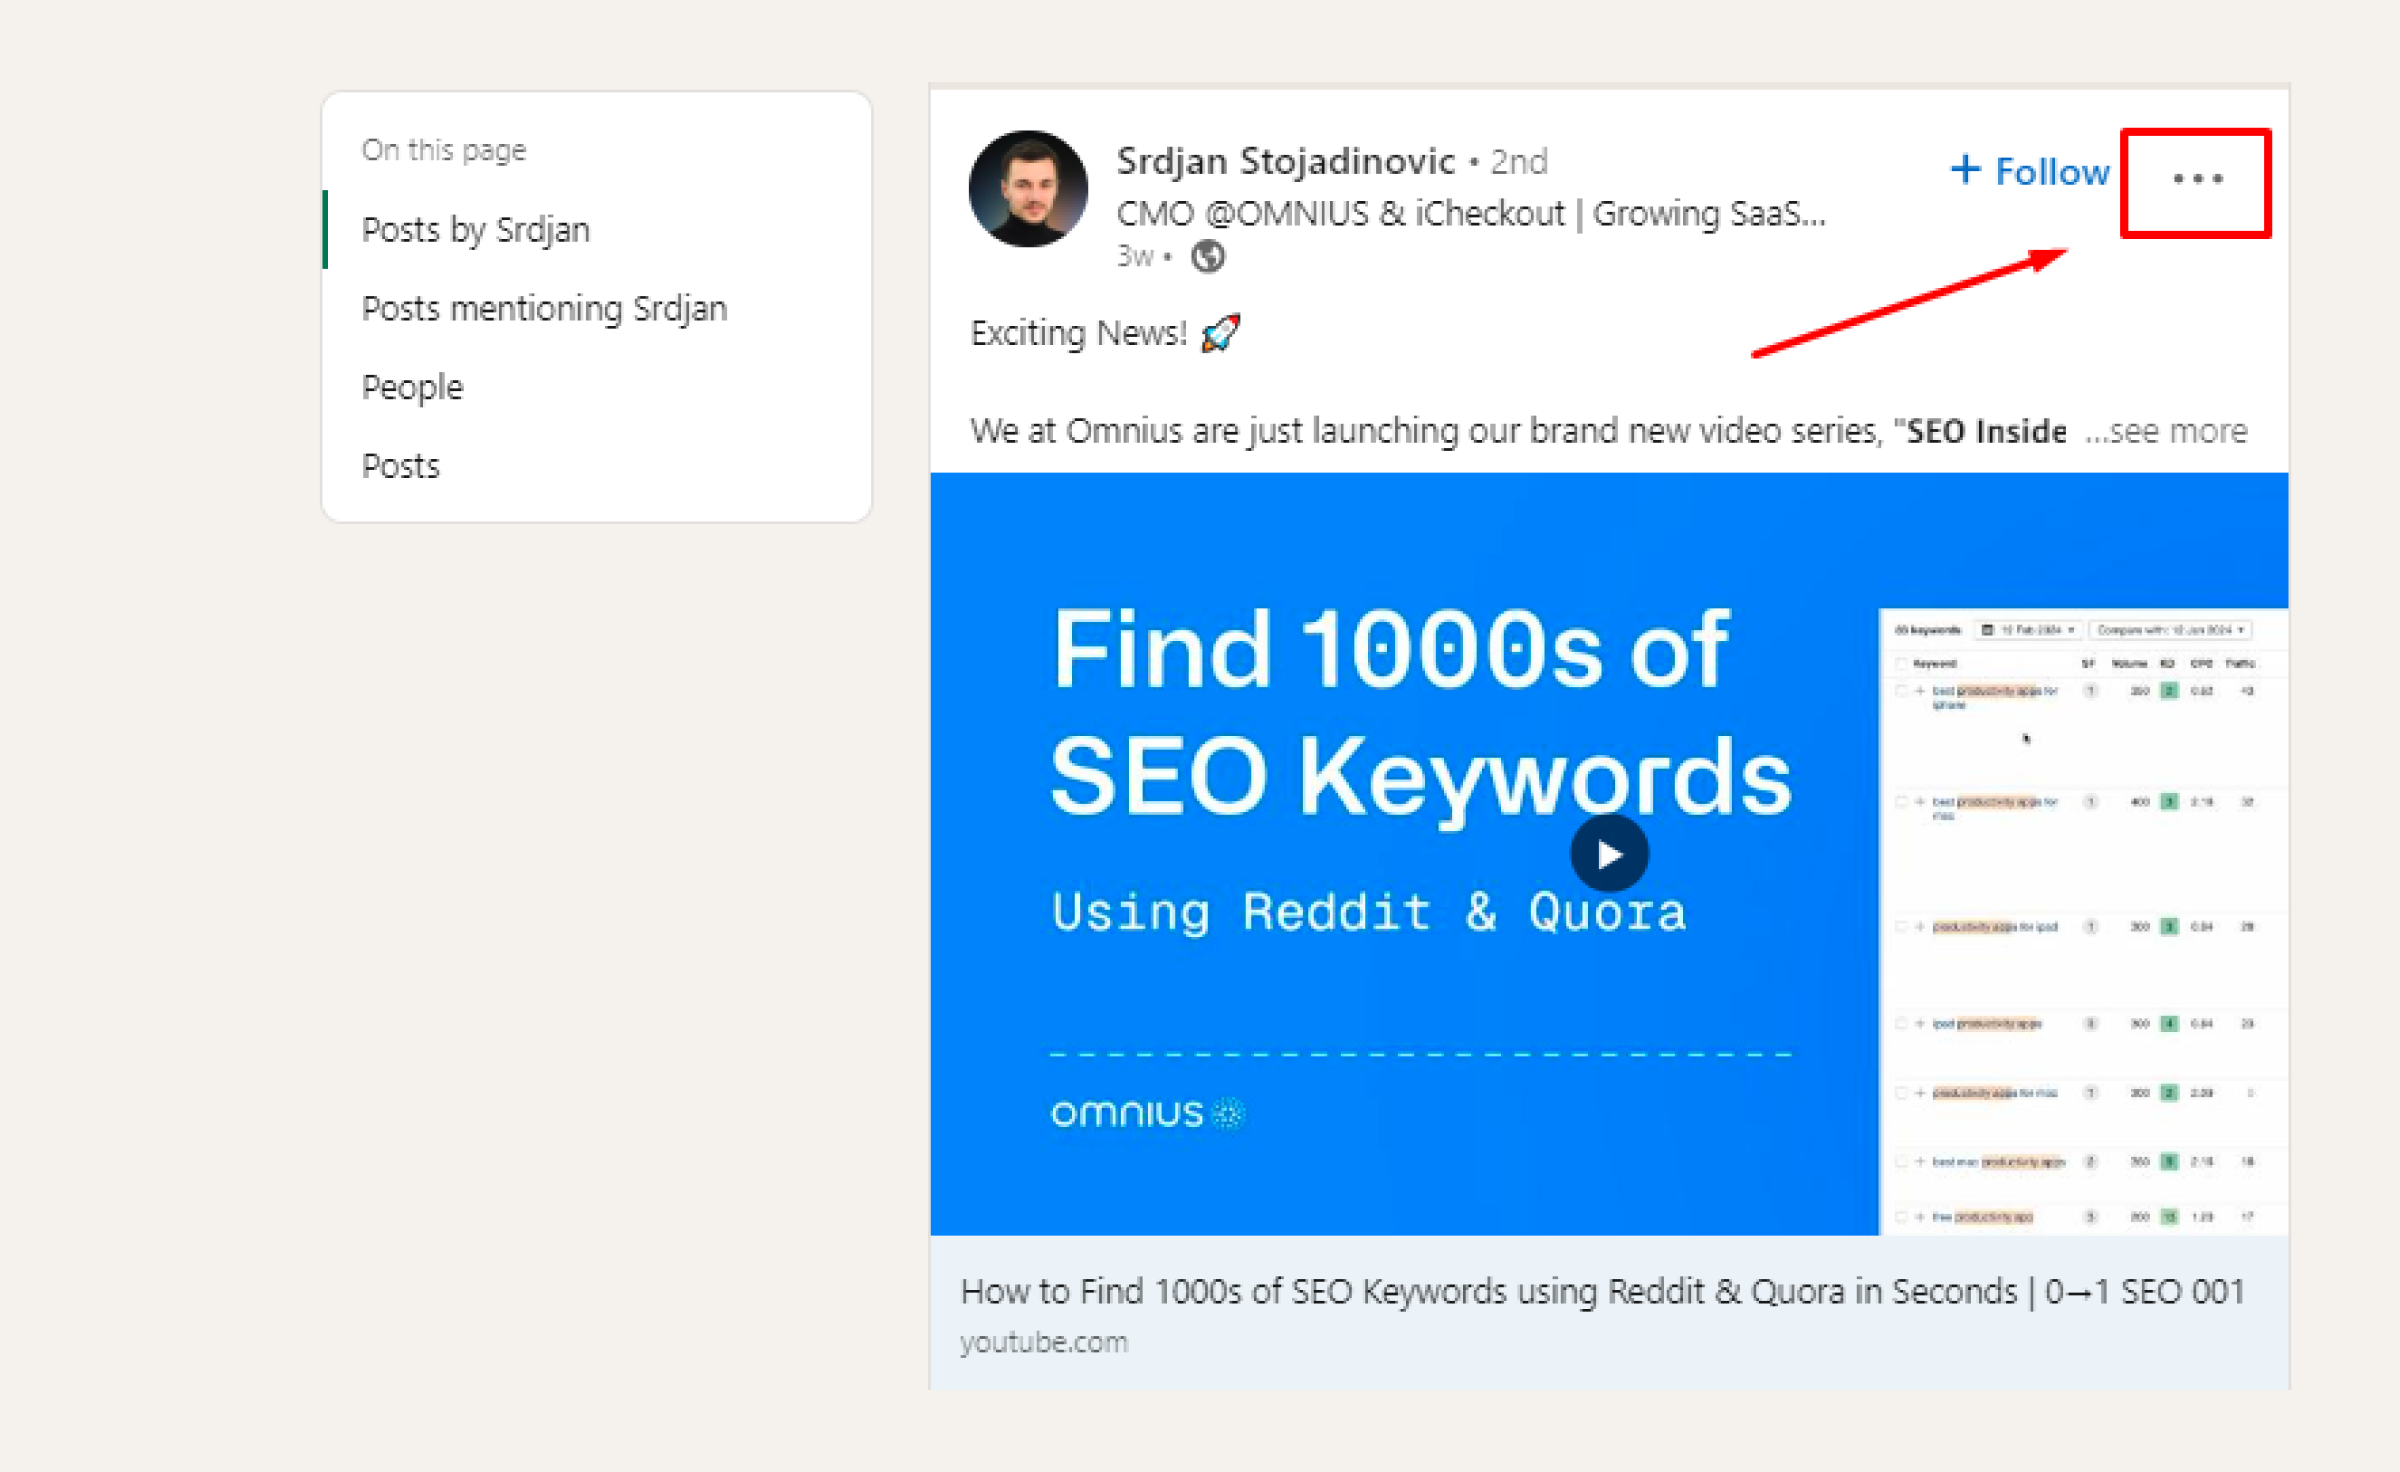Click the globe visibility icon
This screenshot has height=1472, width=2400.
[1207, 257]
